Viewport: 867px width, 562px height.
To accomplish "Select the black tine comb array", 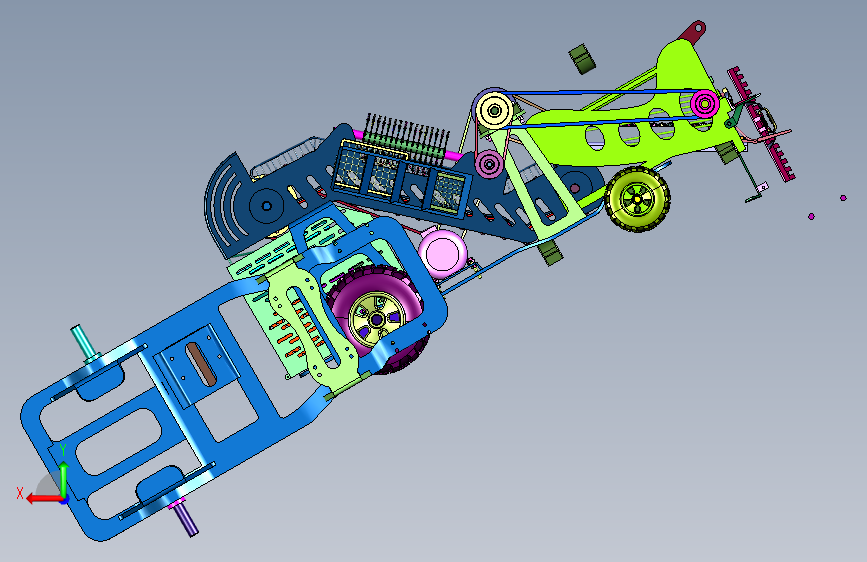I will pos(406,138).
